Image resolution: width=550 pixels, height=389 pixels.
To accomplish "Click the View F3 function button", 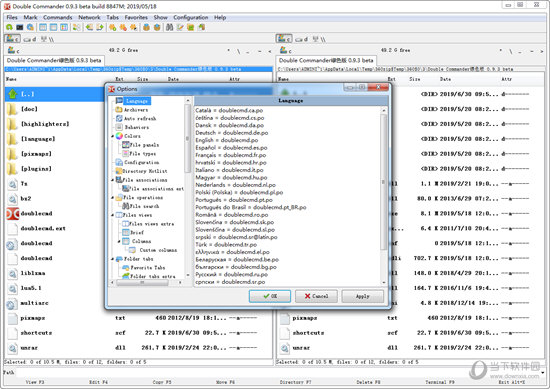I will pyautogui.click(x=35, y=382).
